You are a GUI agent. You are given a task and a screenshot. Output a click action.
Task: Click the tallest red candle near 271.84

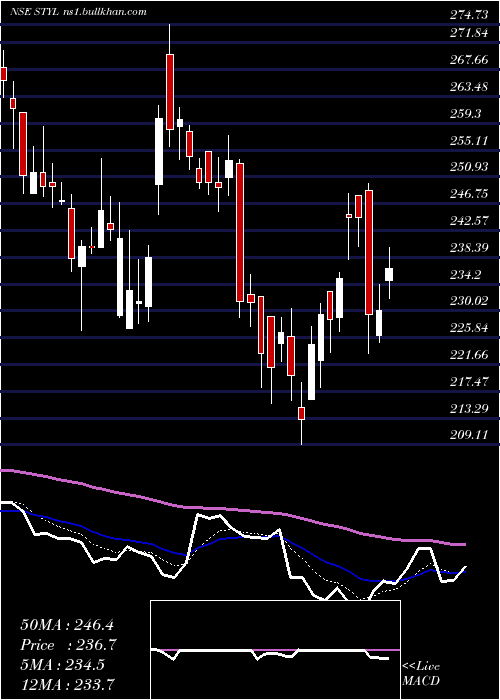coord(170,92)
